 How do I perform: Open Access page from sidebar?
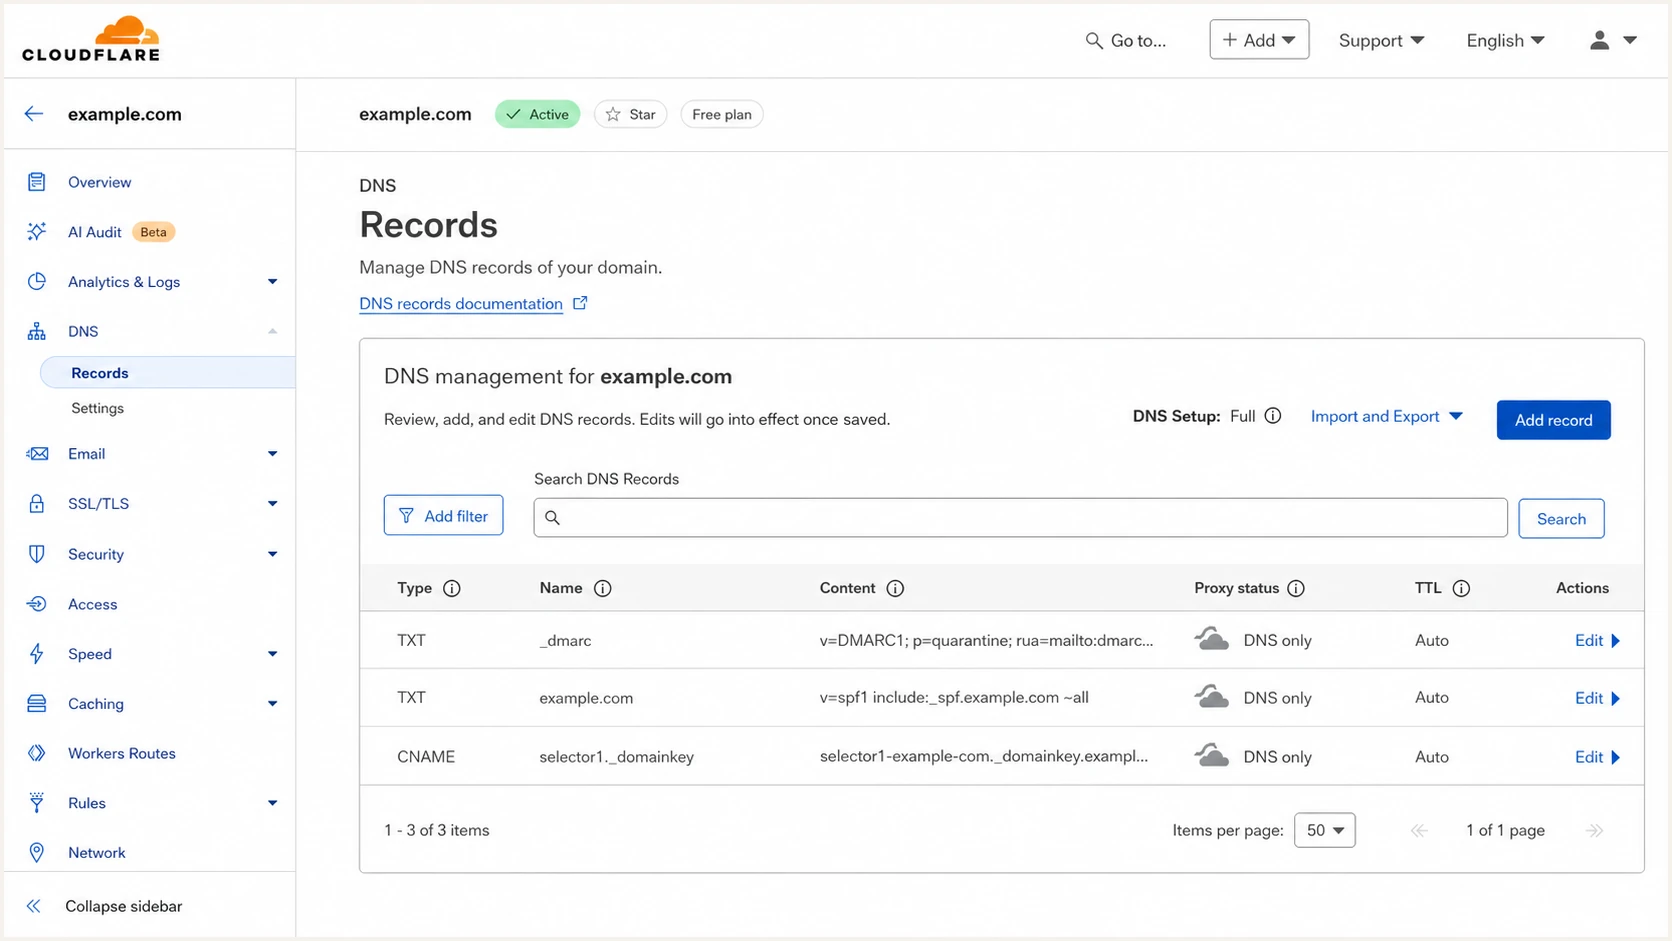tap(92, 604)
